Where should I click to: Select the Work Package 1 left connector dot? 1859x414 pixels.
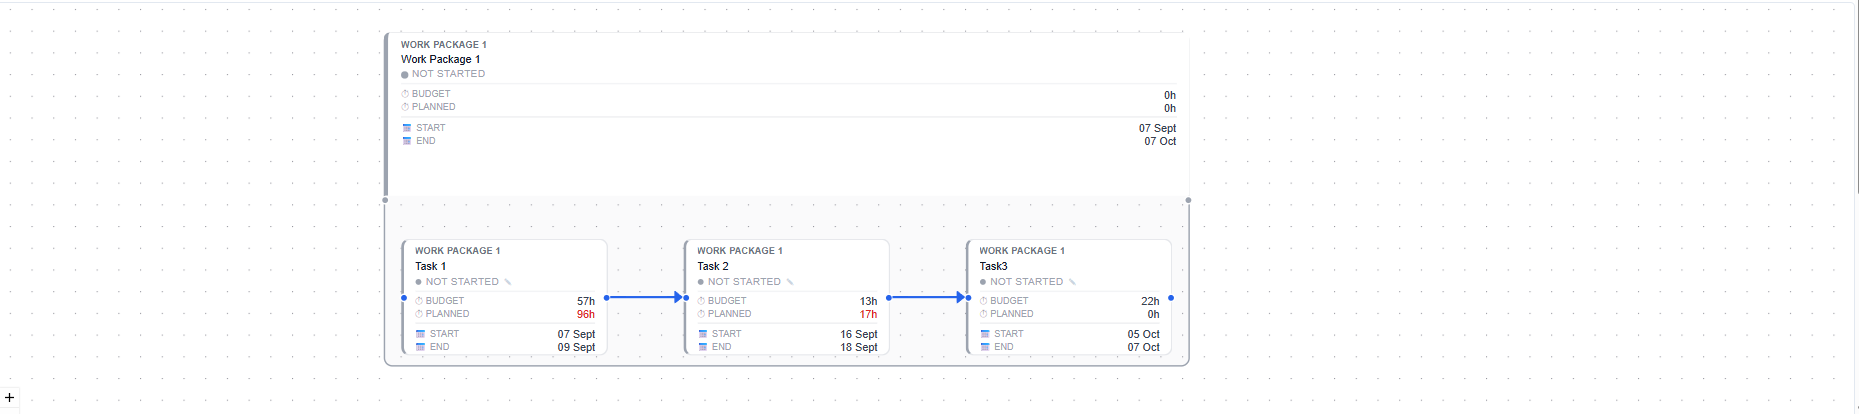385,200
